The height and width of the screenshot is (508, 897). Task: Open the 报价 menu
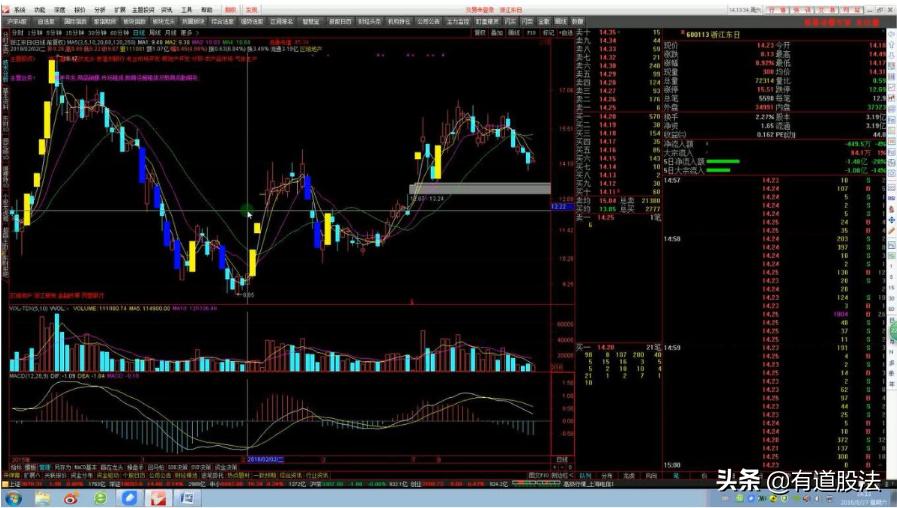(x=80, y=10)
